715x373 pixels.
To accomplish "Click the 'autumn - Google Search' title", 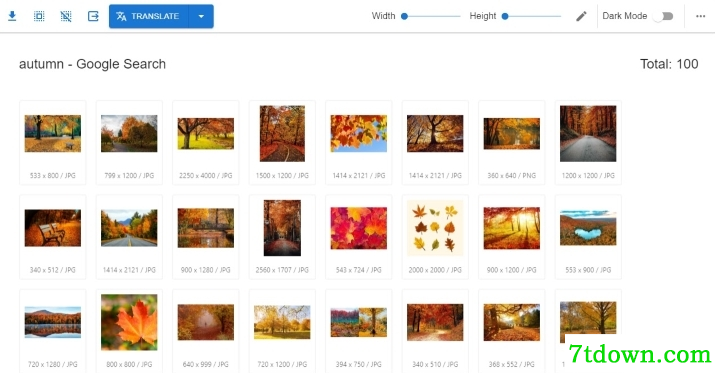I will (x=92, y=64).
